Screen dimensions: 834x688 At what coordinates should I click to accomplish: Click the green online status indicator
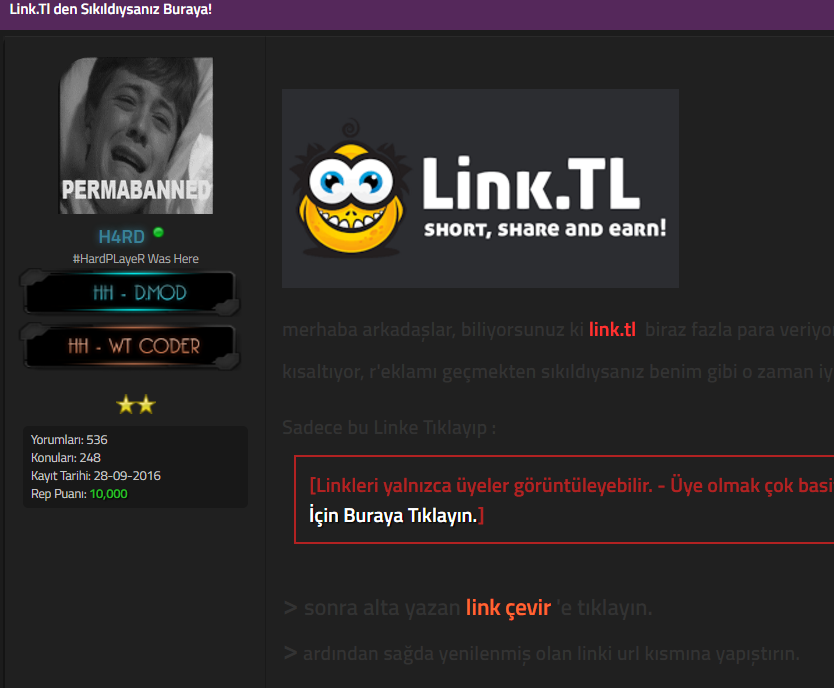click(159, 232)
